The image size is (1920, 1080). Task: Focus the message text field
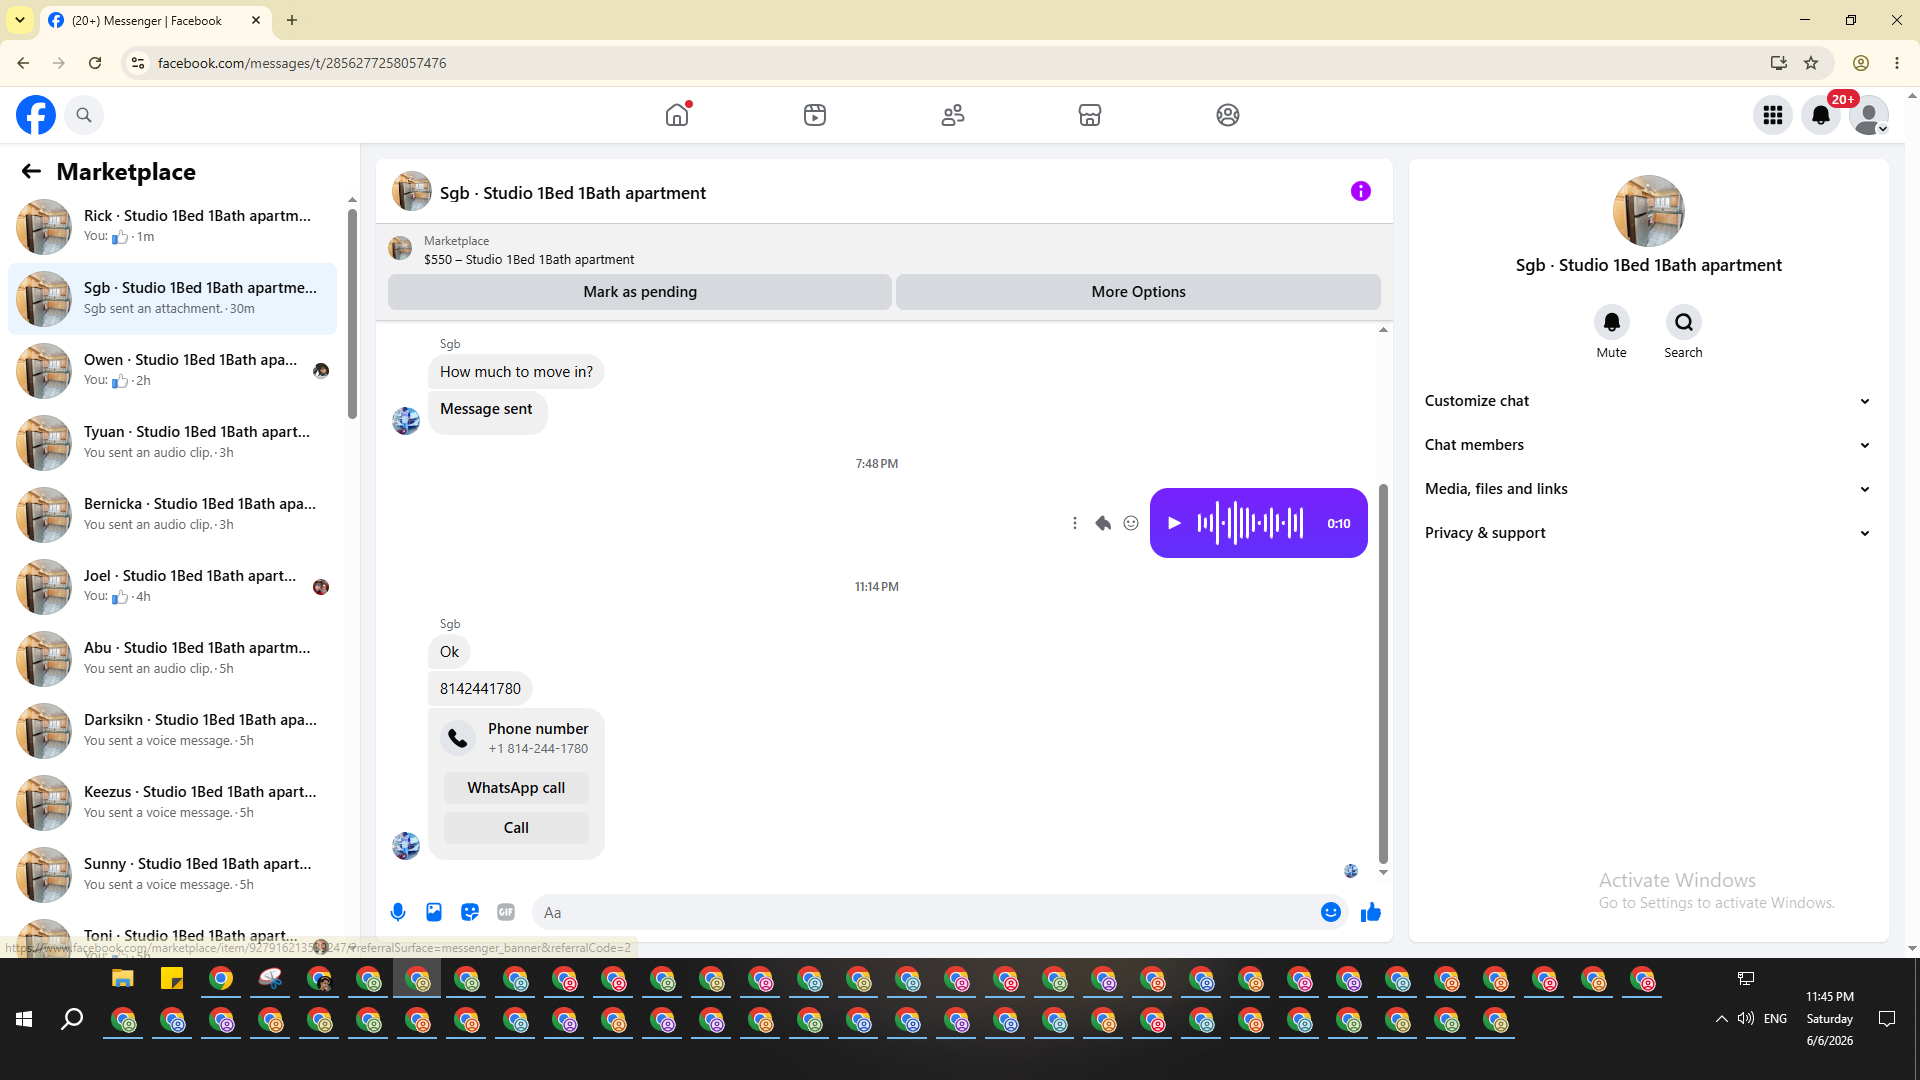pyautogui.click(x=928, y=912)
